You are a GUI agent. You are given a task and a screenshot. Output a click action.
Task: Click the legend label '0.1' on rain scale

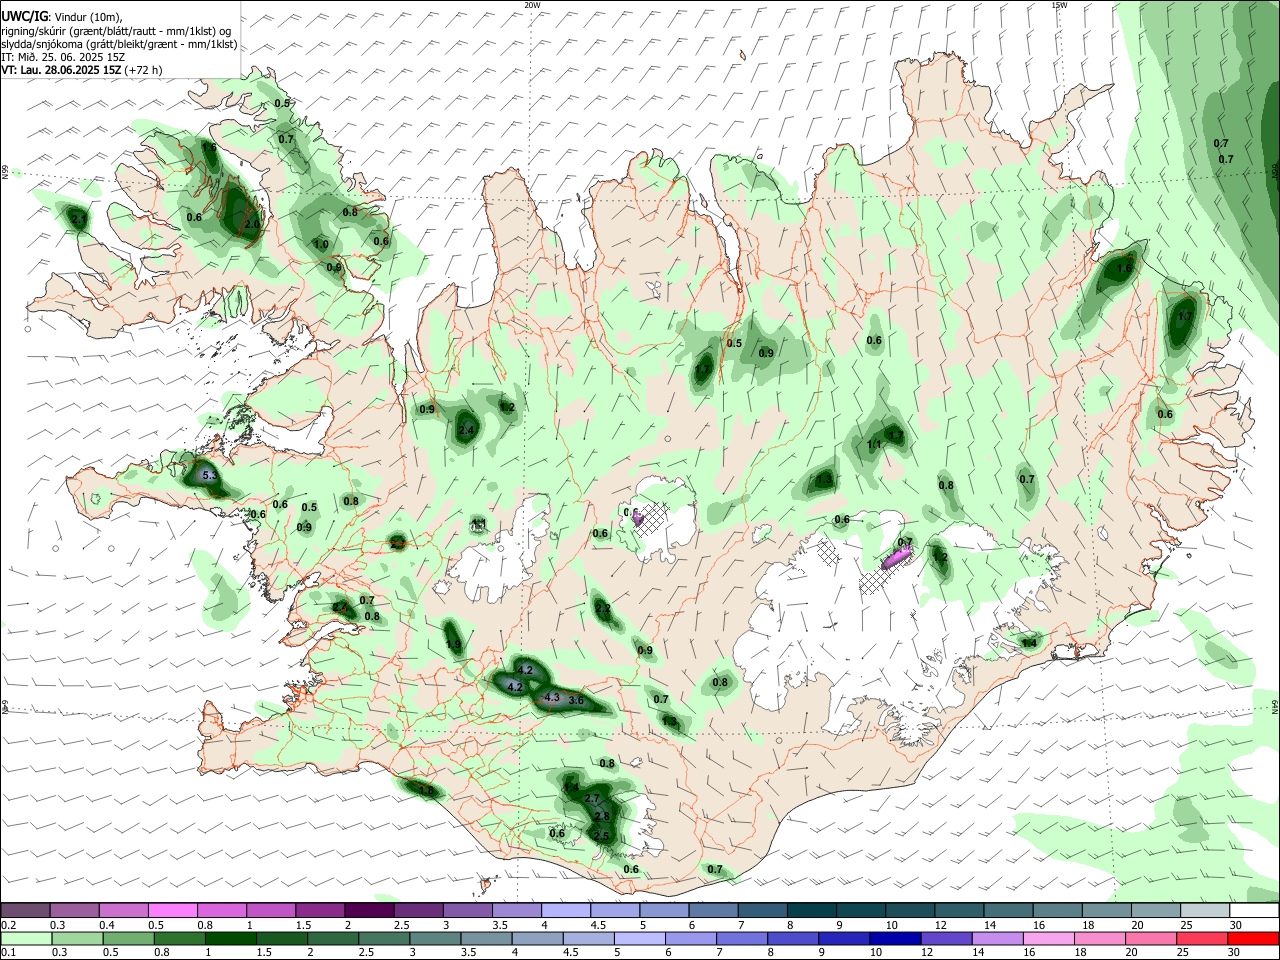pos(8,953)
